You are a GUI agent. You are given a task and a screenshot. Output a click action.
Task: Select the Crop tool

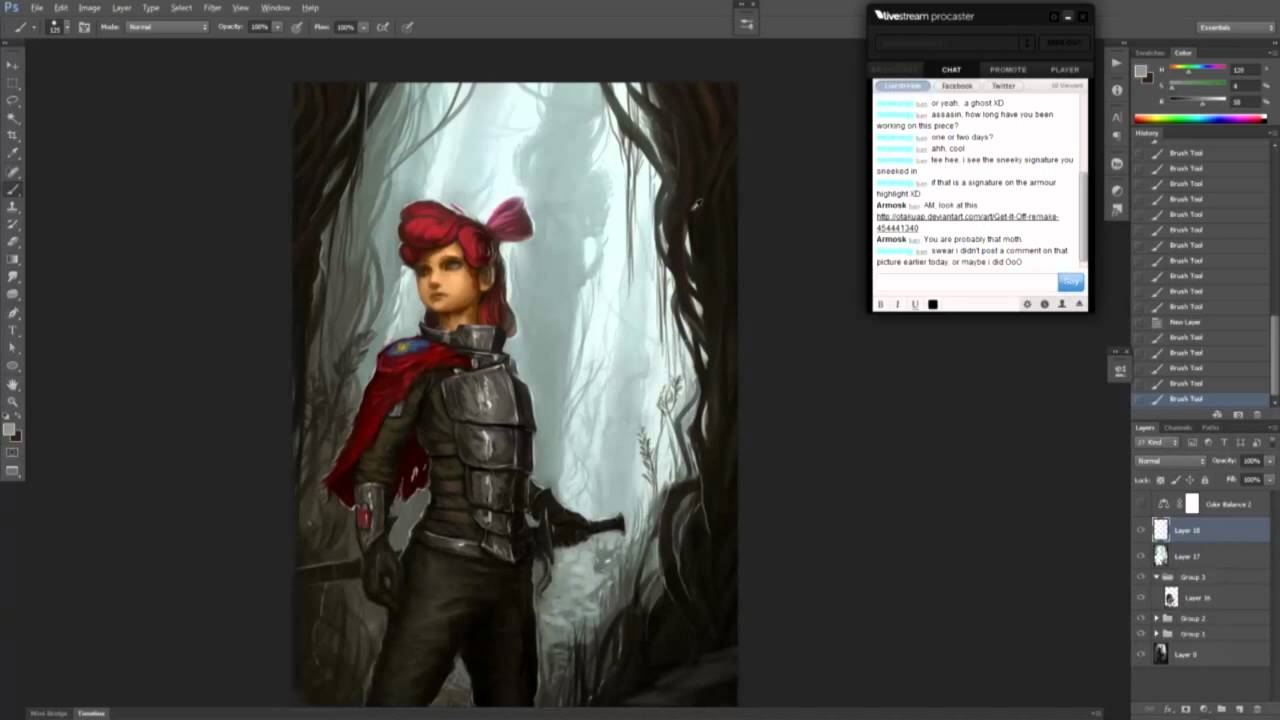point(13,135)
